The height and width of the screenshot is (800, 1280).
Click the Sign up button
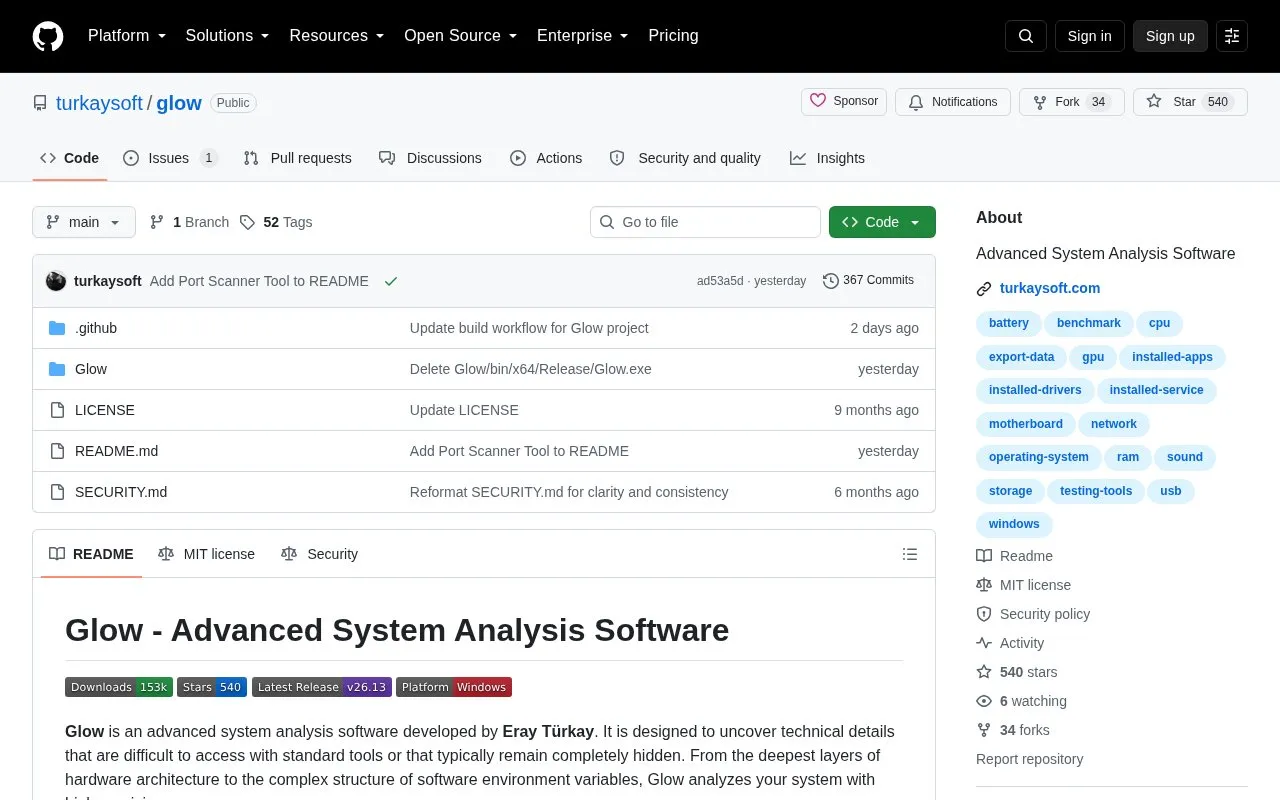[1170, 36]
